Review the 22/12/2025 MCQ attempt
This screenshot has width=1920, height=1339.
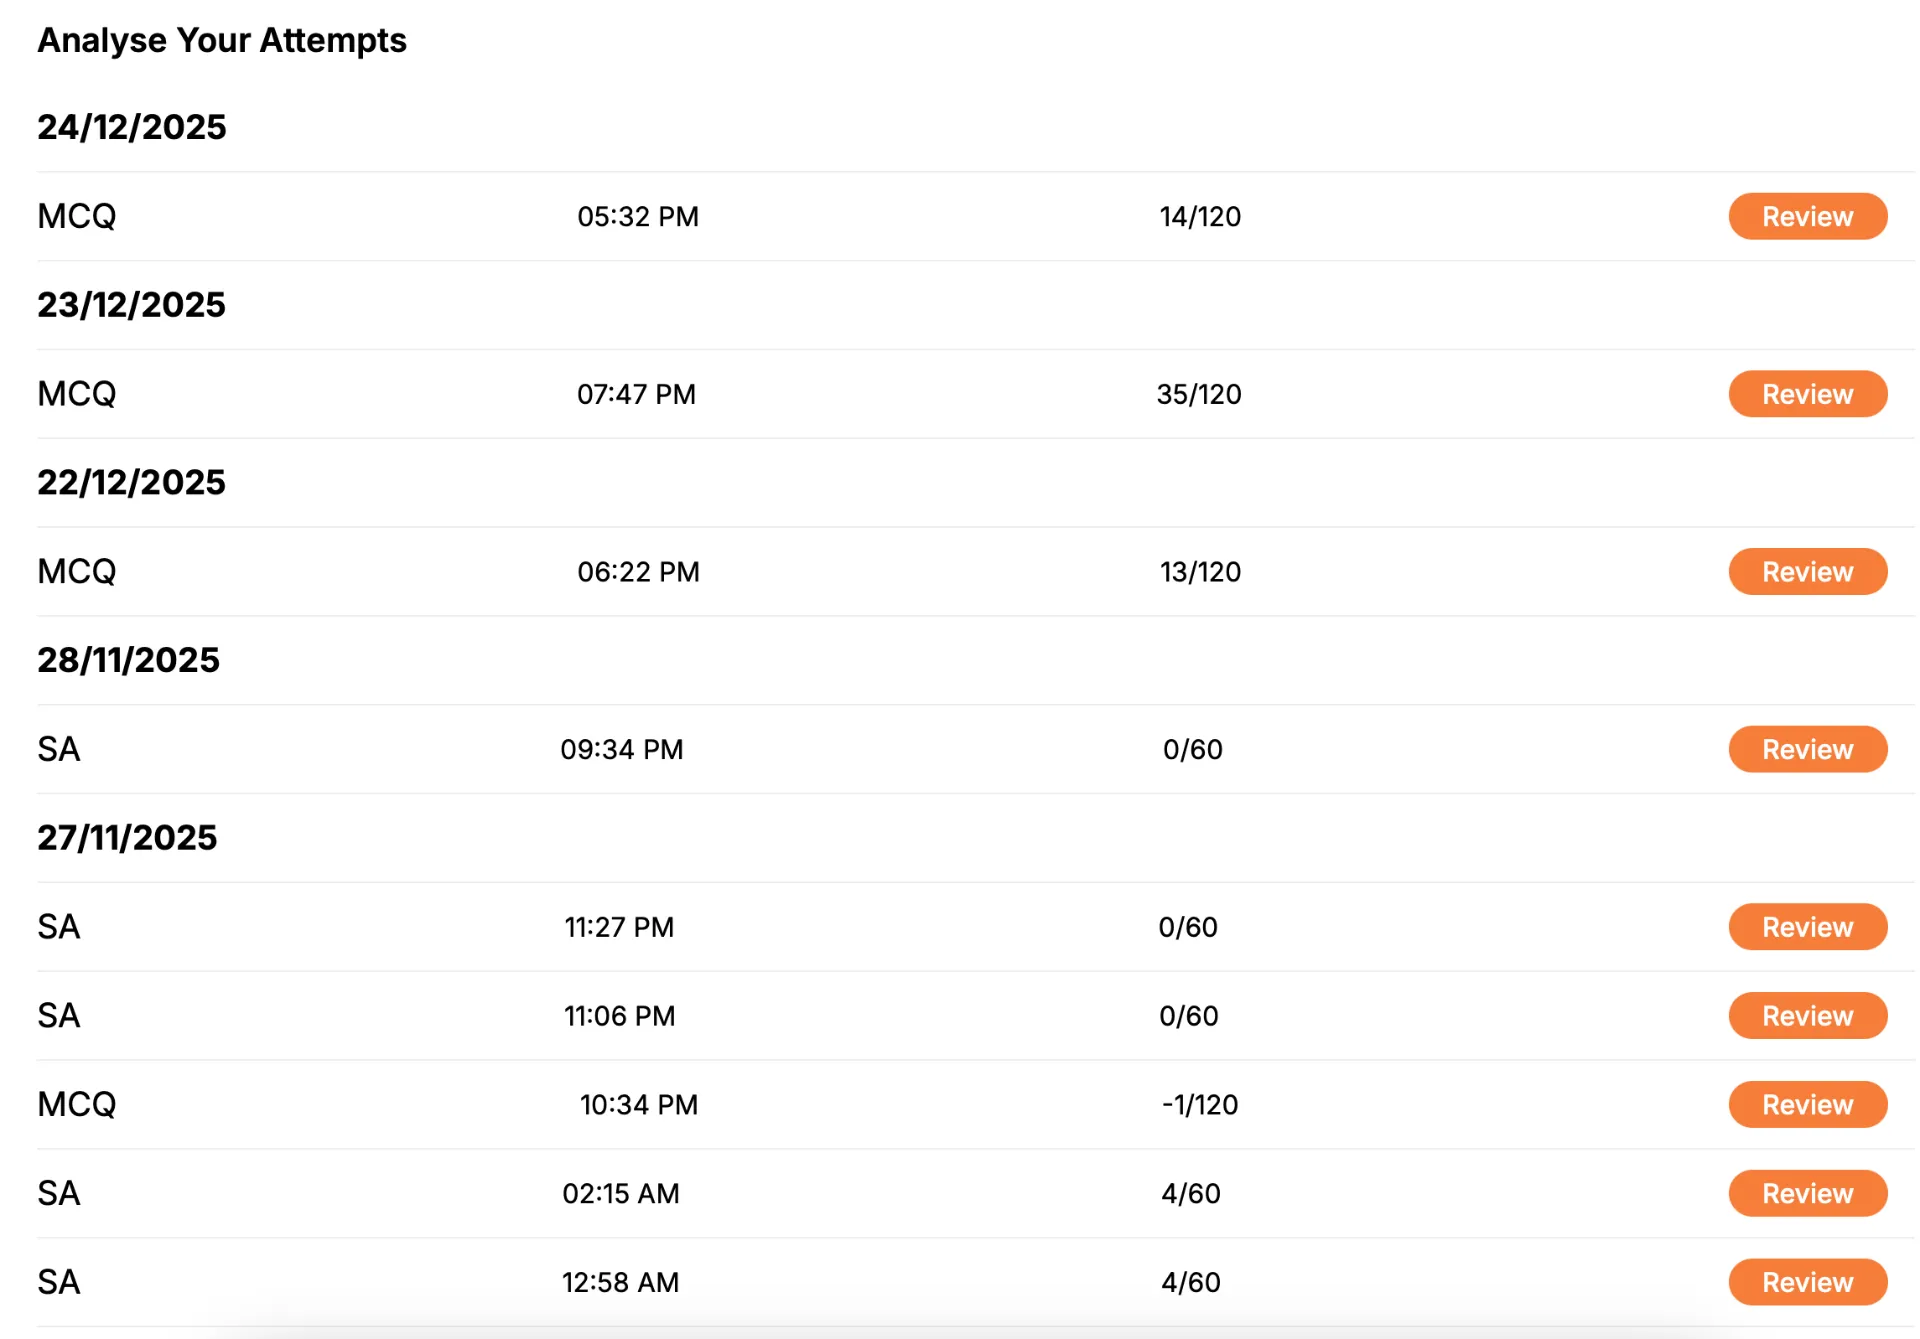(x=1807, y=572)
